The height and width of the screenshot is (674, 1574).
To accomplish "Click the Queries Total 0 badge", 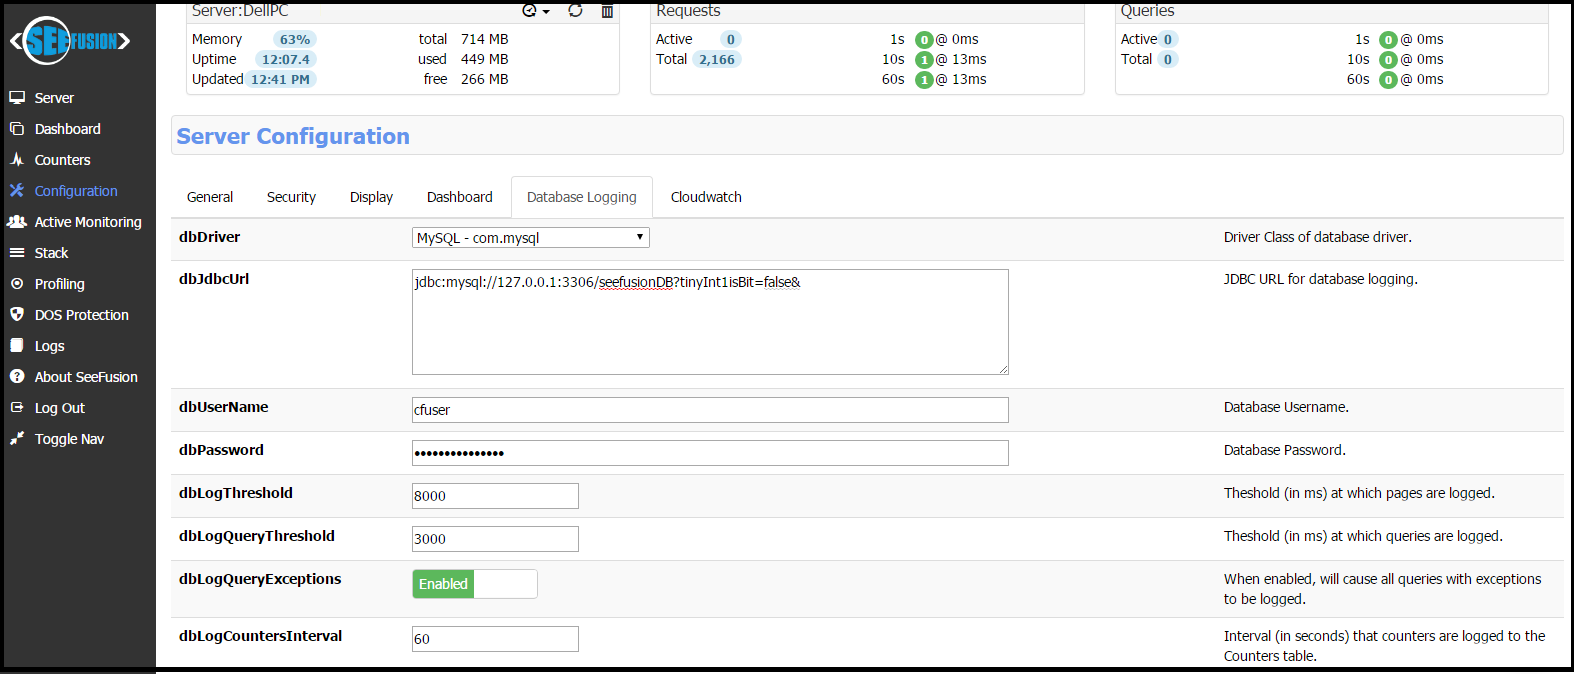I will (x=1167, y=60).
